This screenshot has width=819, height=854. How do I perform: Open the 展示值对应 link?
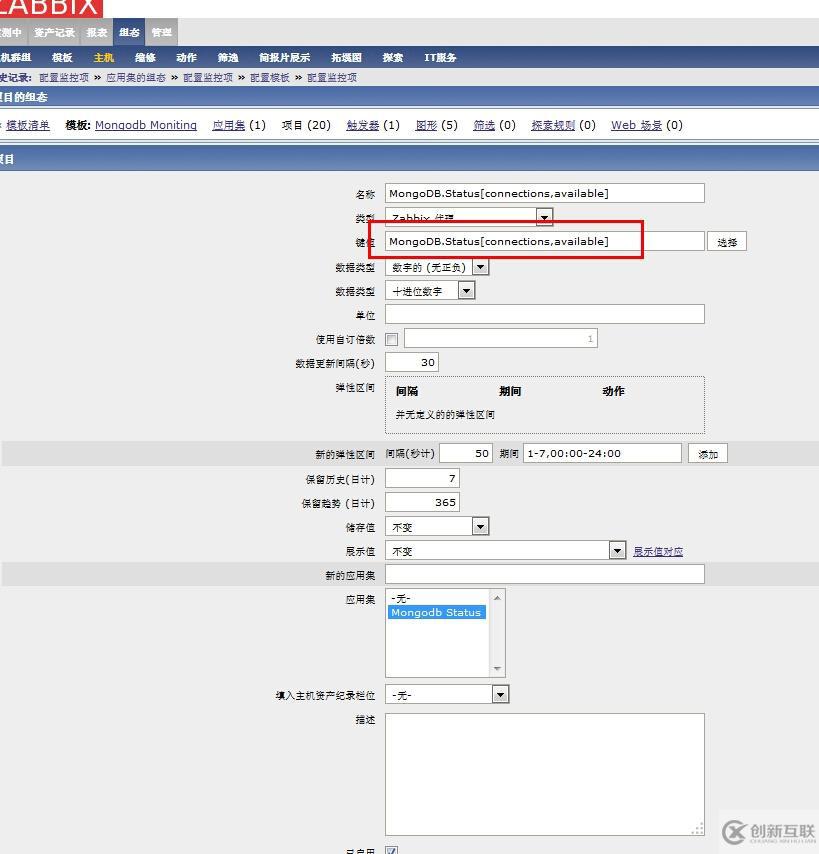658,551
